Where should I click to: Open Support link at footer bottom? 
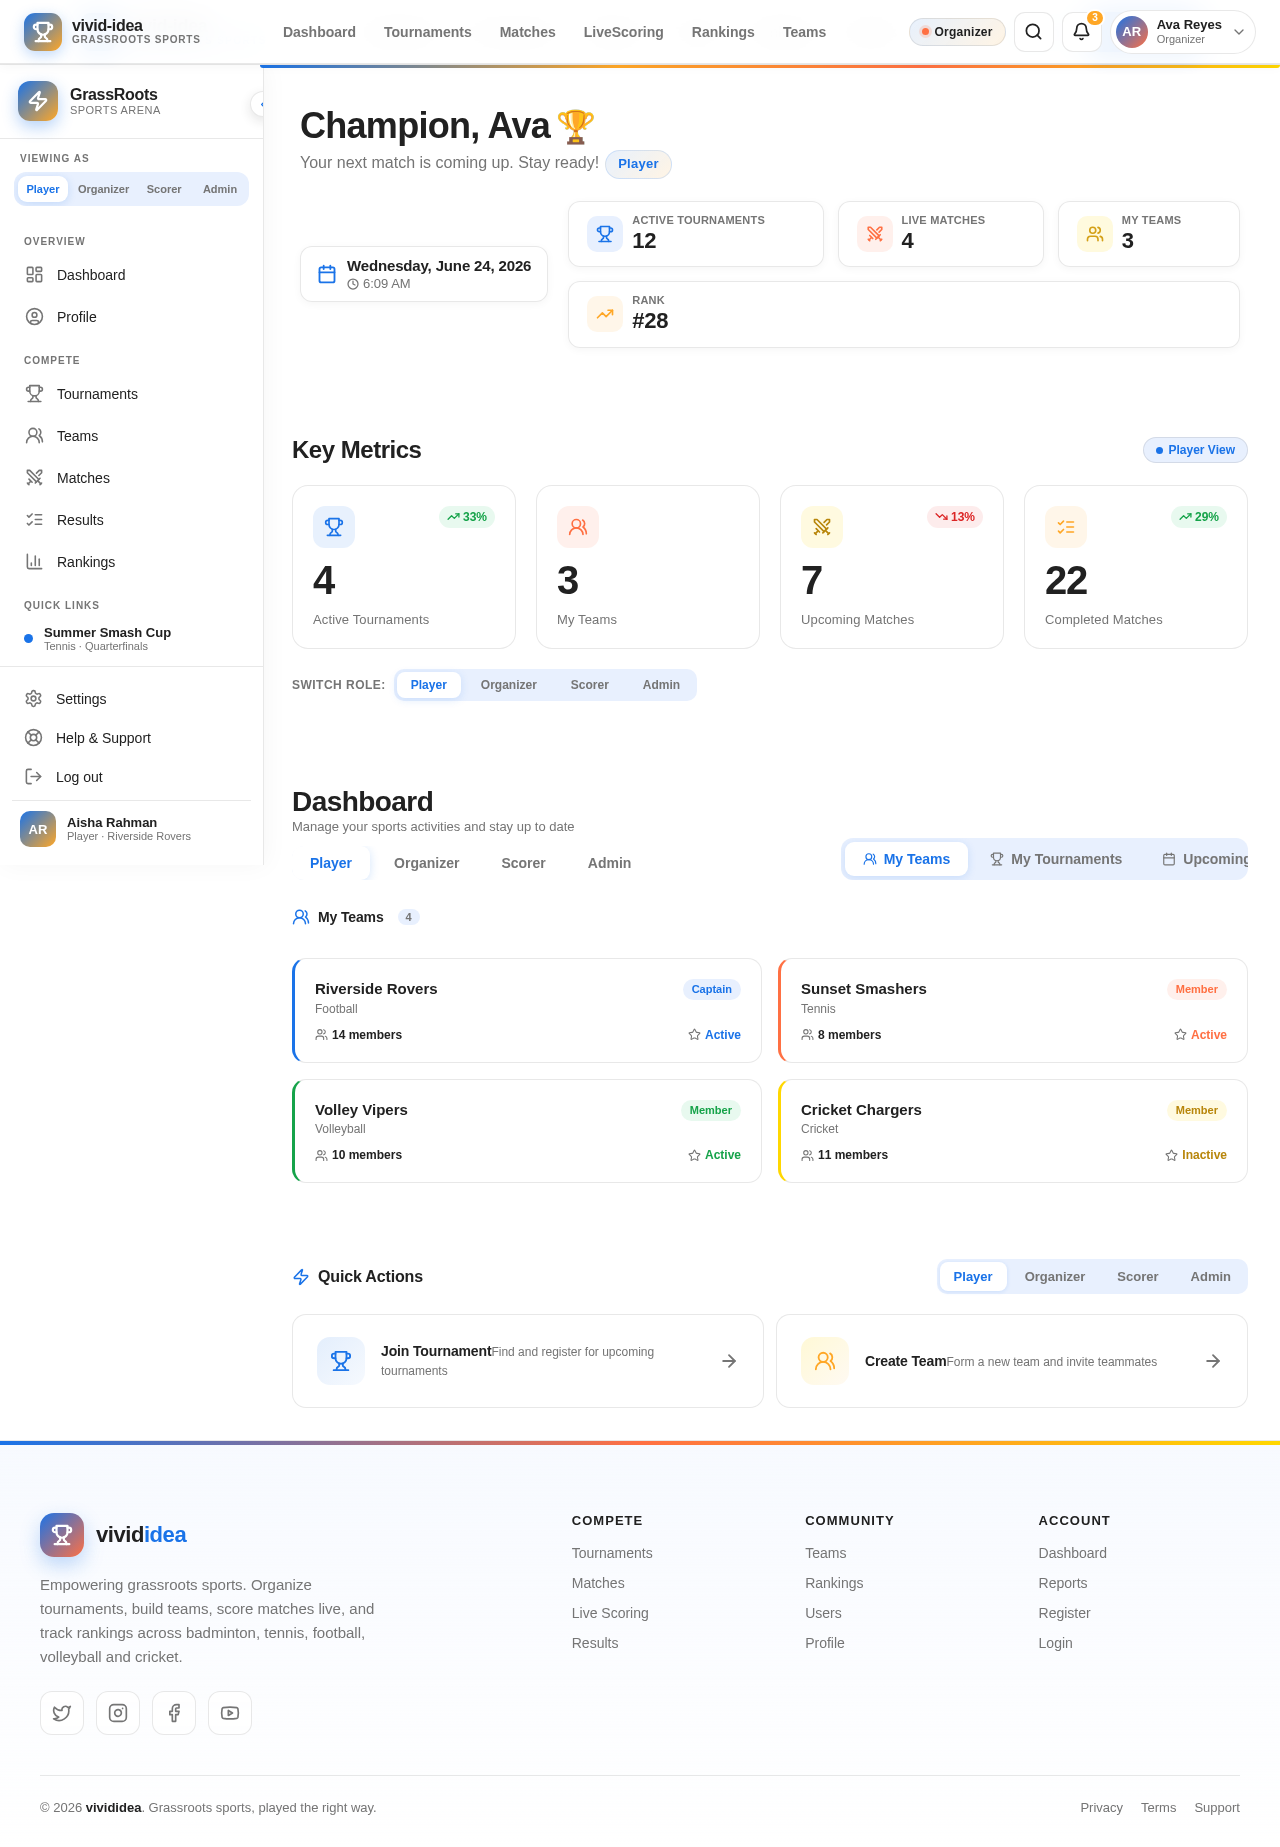point(1217,1807)
